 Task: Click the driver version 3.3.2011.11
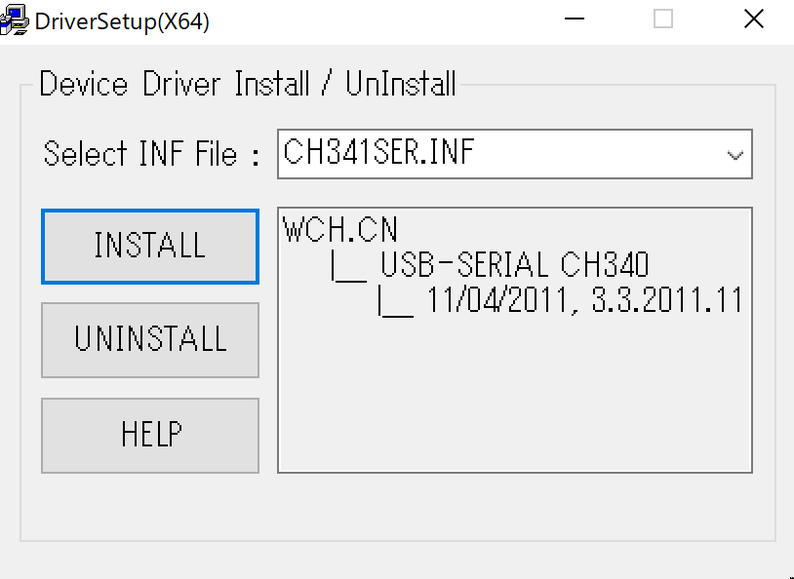coord(666,301)
